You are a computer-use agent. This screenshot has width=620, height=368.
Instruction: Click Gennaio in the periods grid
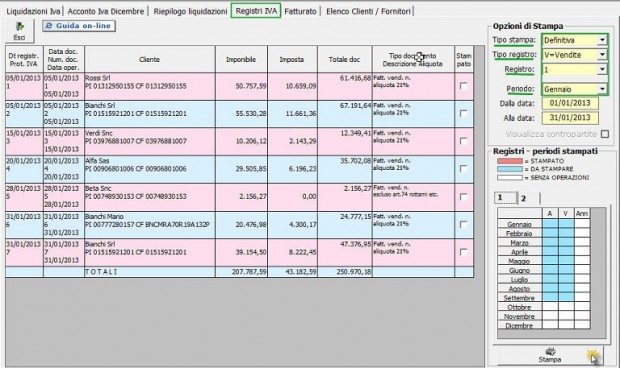pyautogui.click(x=519, y=224)
